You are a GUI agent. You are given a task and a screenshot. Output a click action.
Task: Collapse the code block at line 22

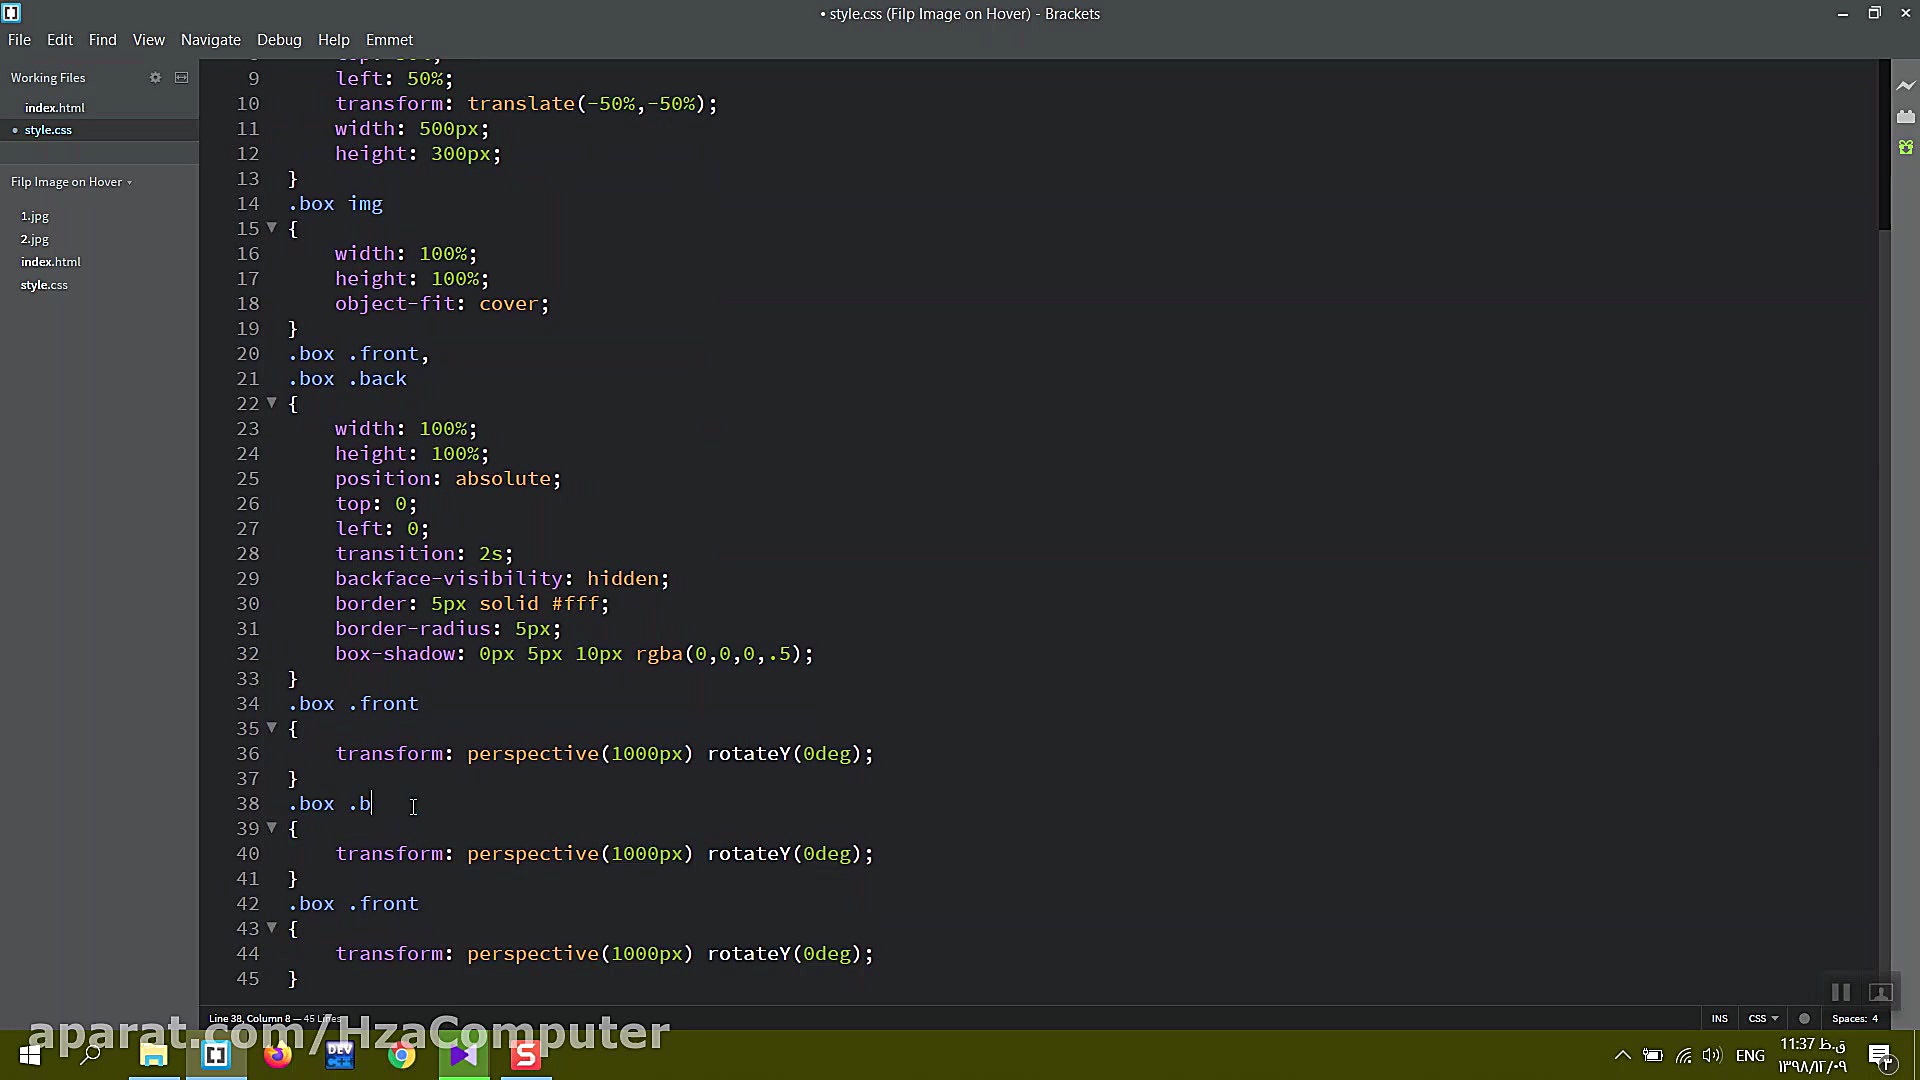[271, 403]
